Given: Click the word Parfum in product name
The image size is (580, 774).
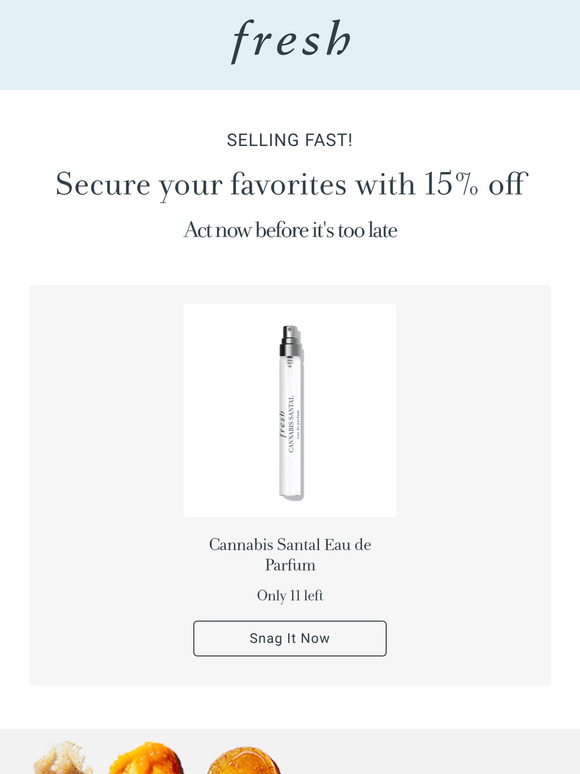Looking at the screenshot, I should [290, 565].
